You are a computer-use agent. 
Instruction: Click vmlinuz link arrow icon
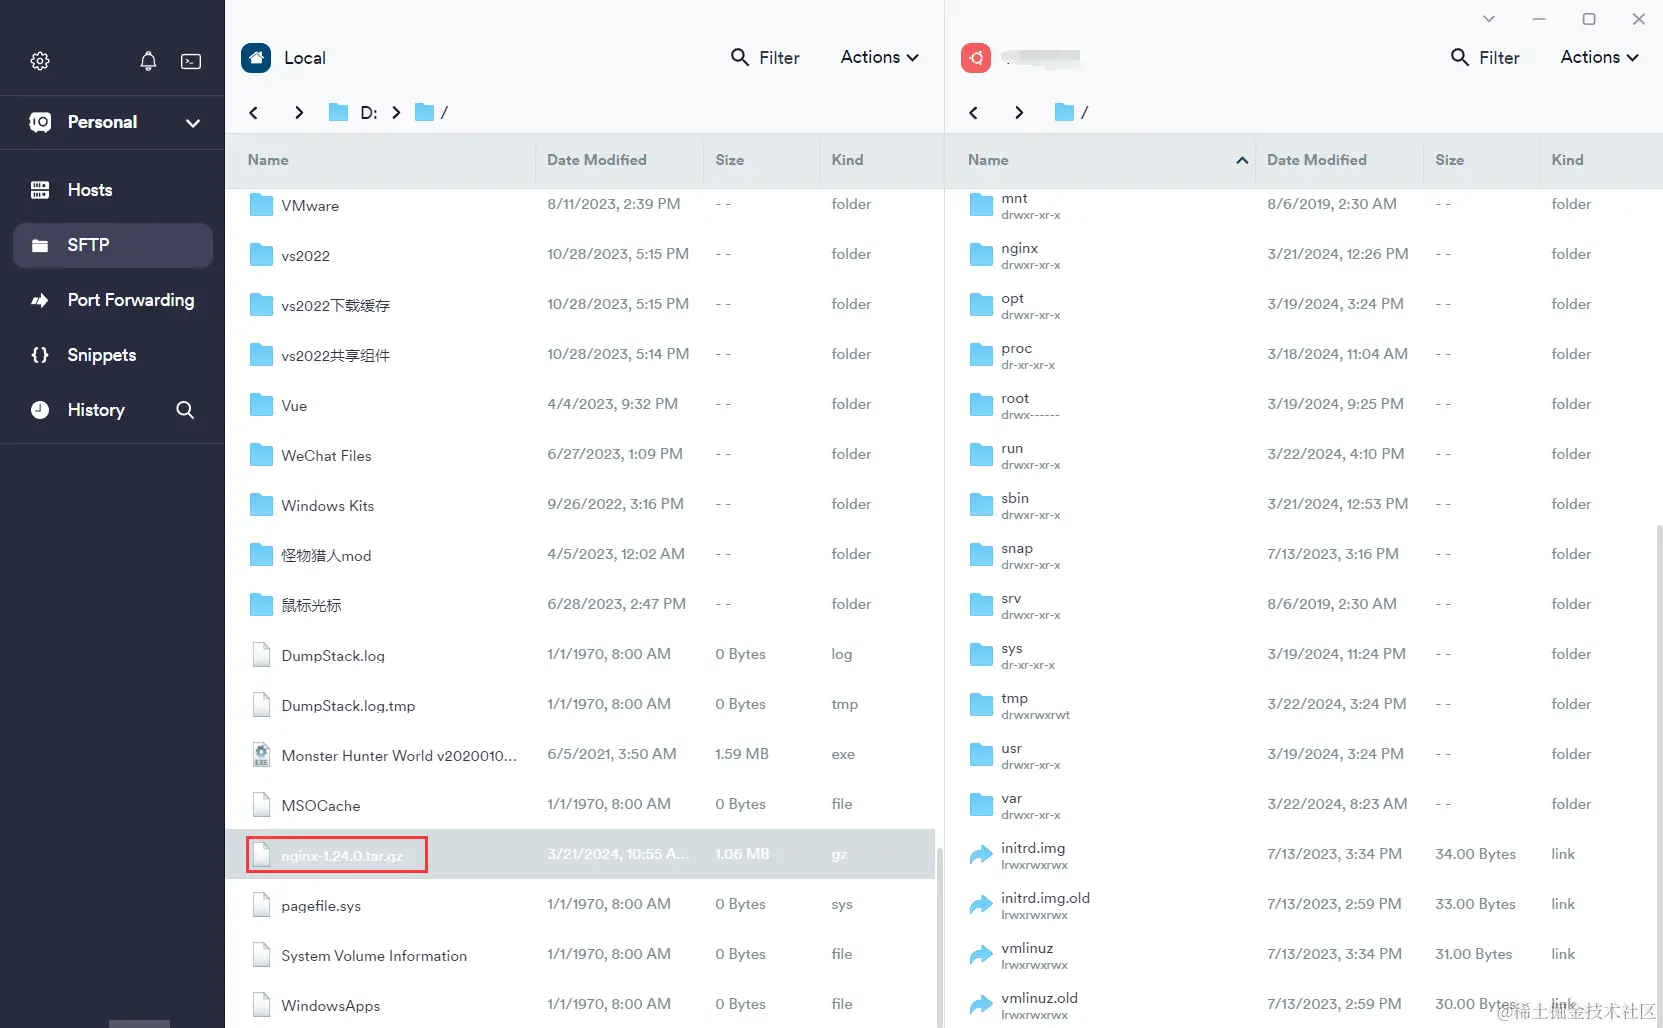tap(981, 955)
